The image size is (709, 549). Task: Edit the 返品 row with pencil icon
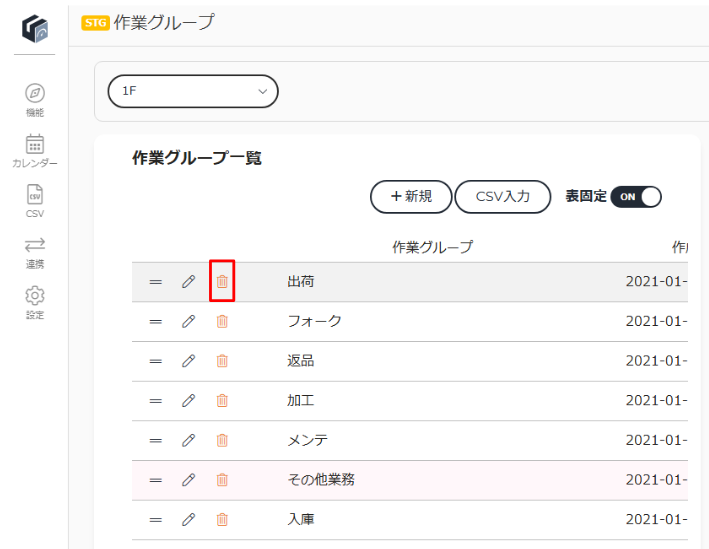click(x=189, y=361)
